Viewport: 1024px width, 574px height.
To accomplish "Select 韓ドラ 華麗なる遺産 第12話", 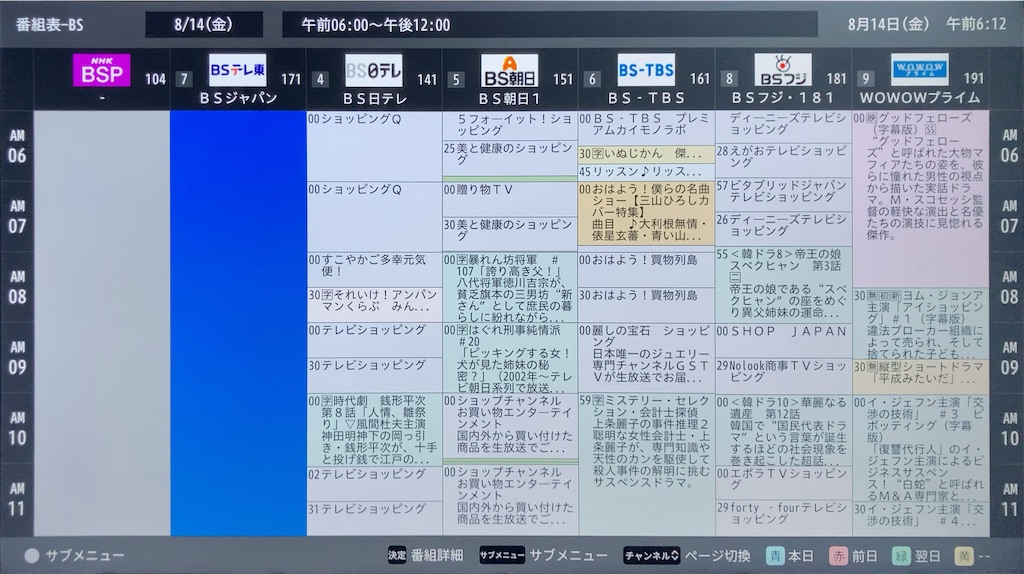I will click(x=784, y=429).
